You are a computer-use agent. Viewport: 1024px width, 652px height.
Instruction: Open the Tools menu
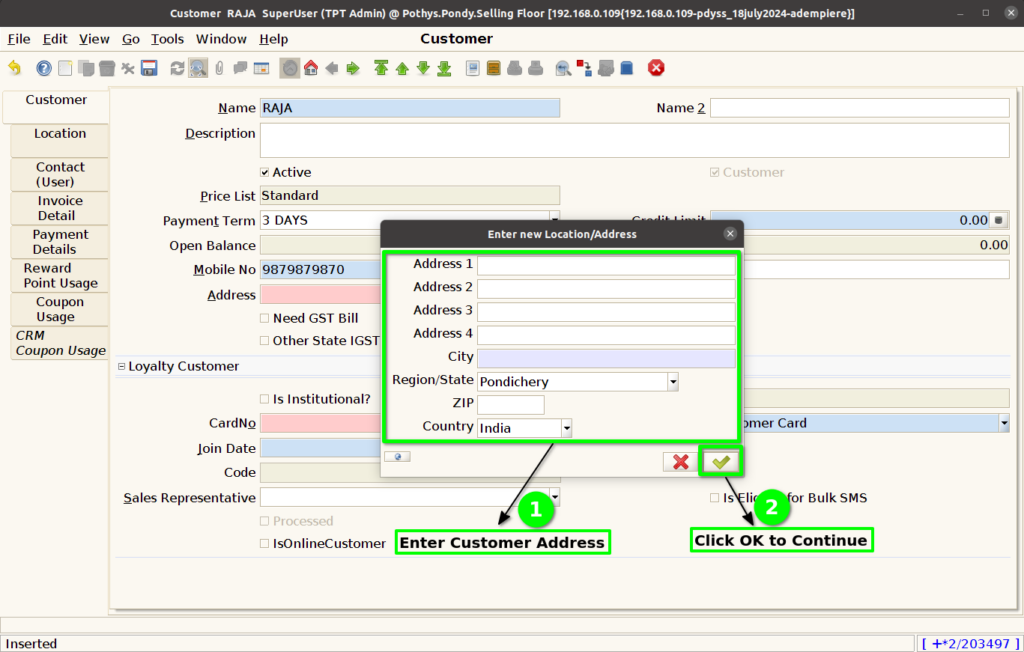[x=167, y=39]
